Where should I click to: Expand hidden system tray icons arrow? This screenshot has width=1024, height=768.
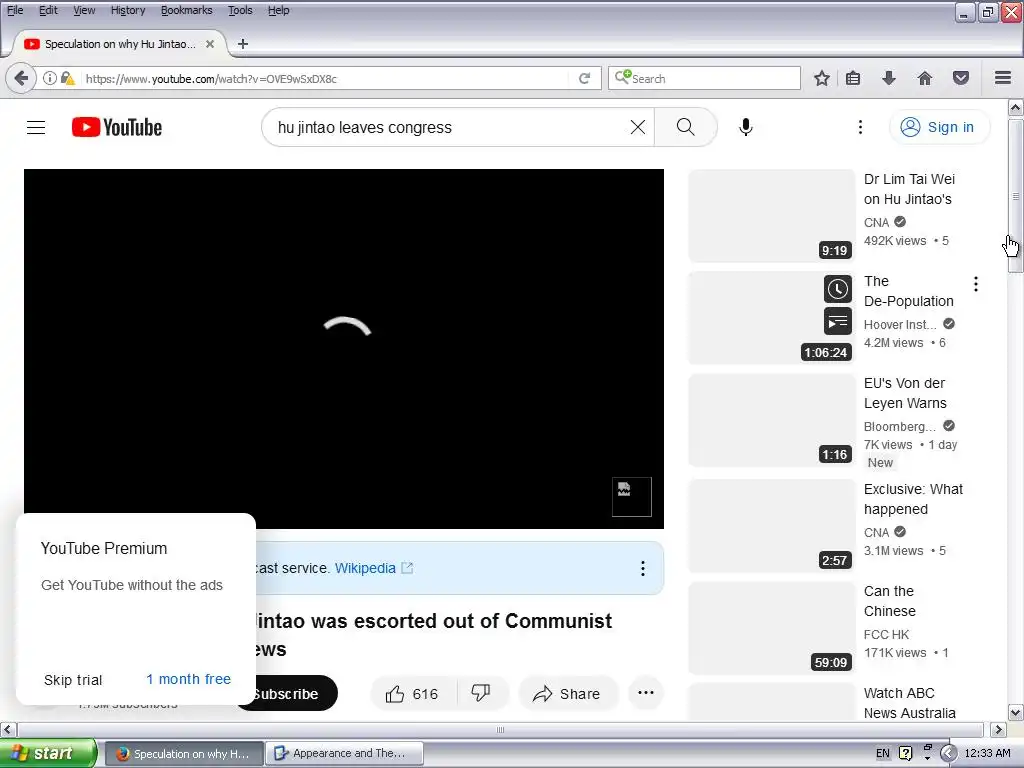click(948, 753)
